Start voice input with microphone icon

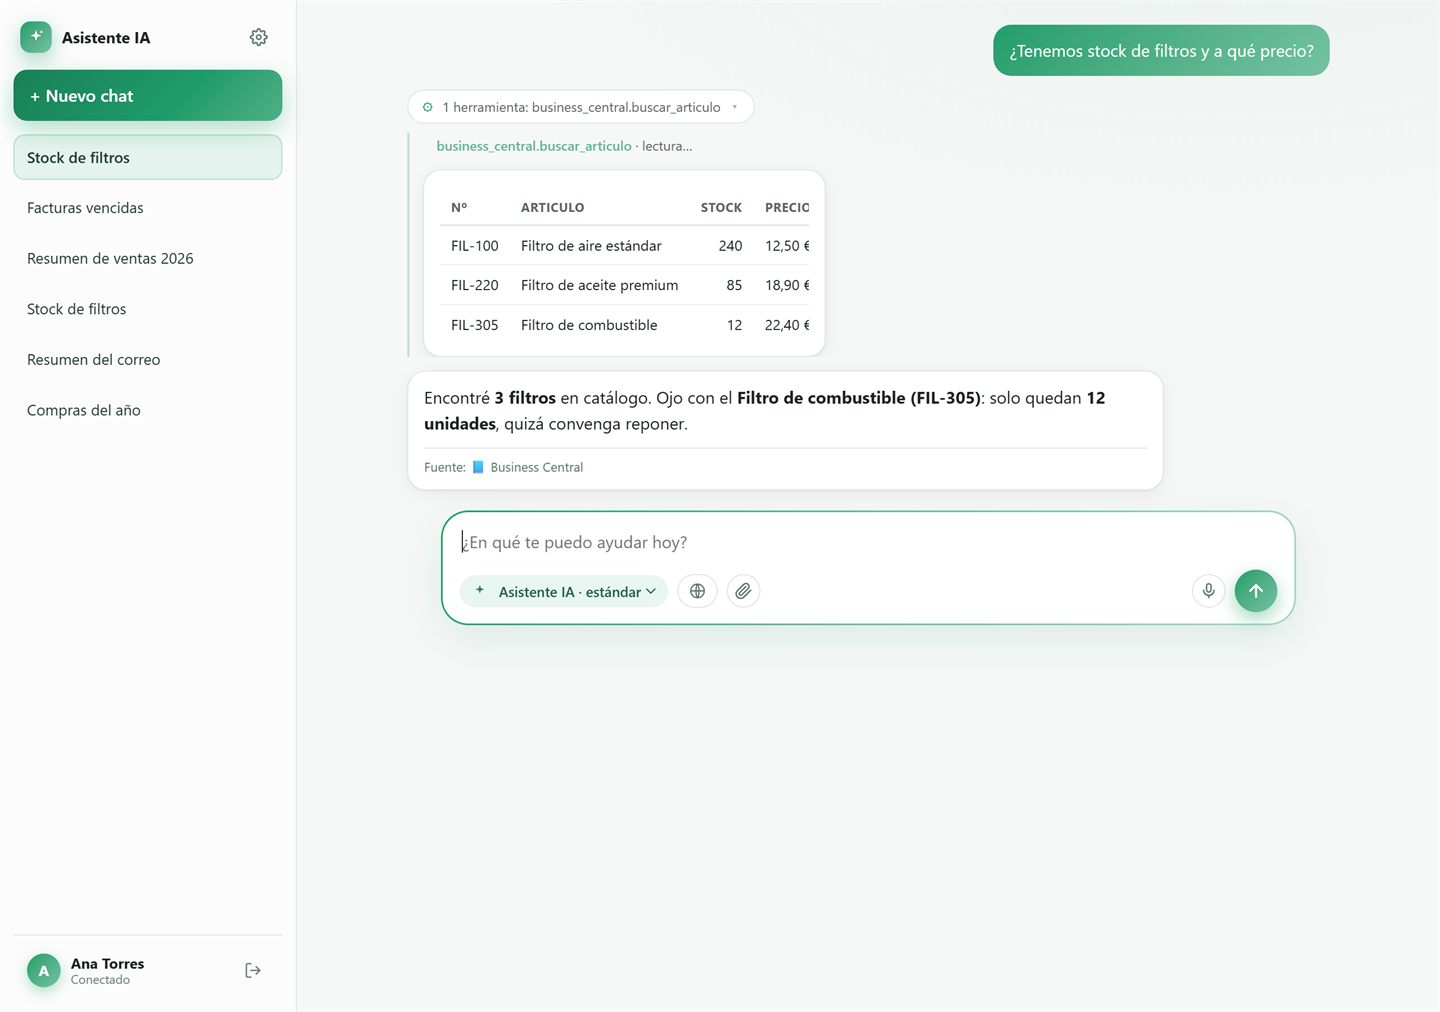pos(1208,591)
